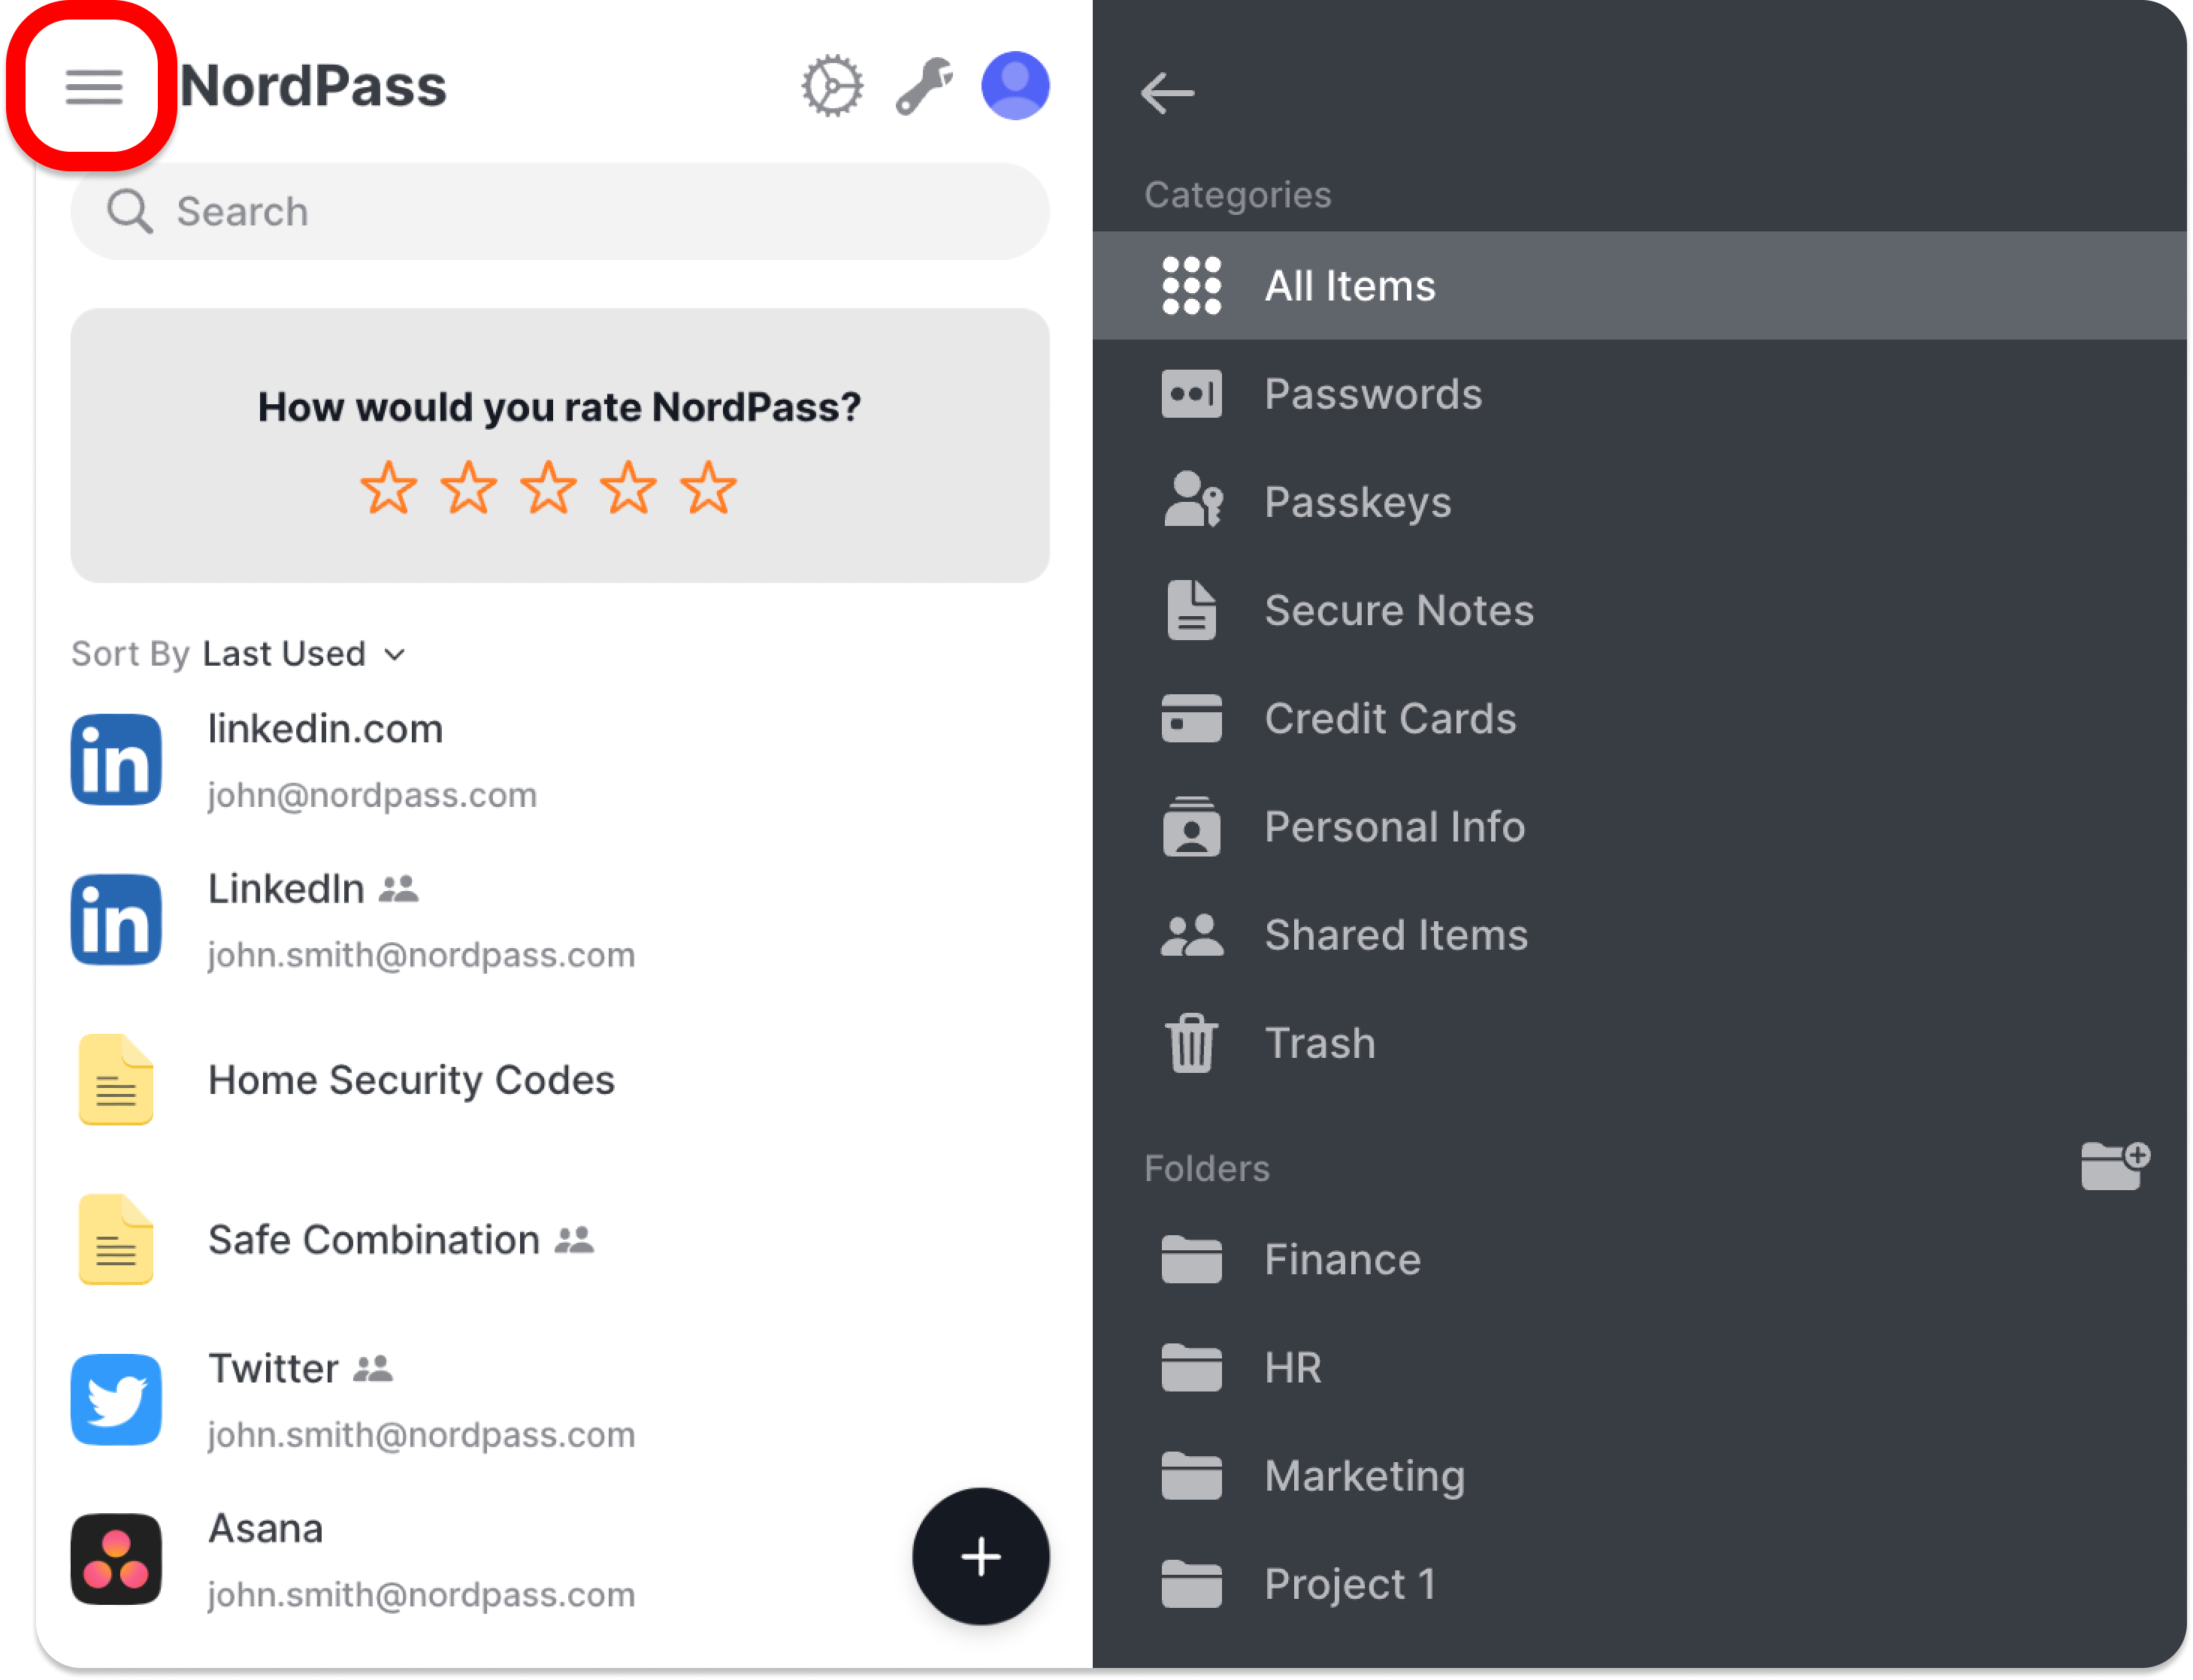Viewport: 2193px width, 1680px height.
Task: Click the Asana logo icon
Action: [x=116, y=1560]
